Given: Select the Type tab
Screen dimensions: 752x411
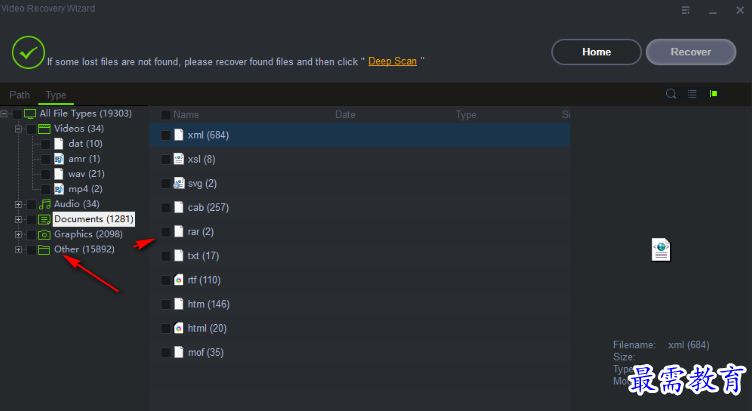Looking at the screenshot, I should pos(56,95).
